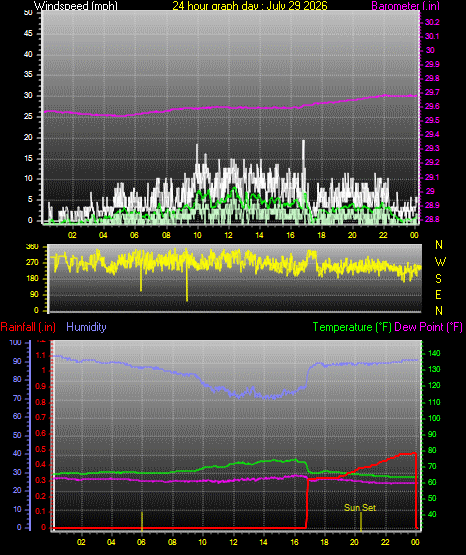Click the Rainfall (.in) legend label
Screen dimensions: 466x555
pyautogui.click(x=28, y=327)
